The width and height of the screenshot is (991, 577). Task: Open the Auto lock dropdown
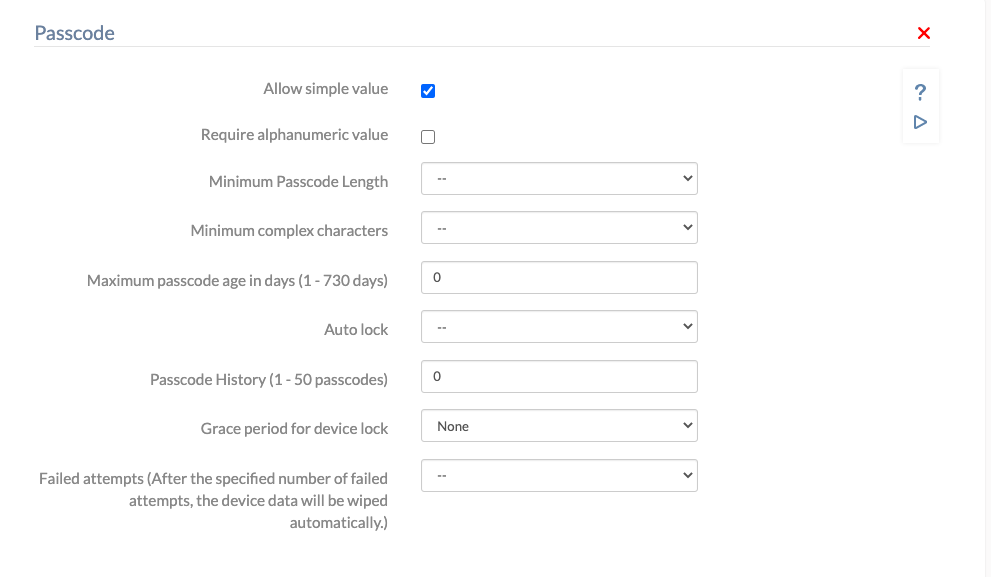(x=559, y=326)
